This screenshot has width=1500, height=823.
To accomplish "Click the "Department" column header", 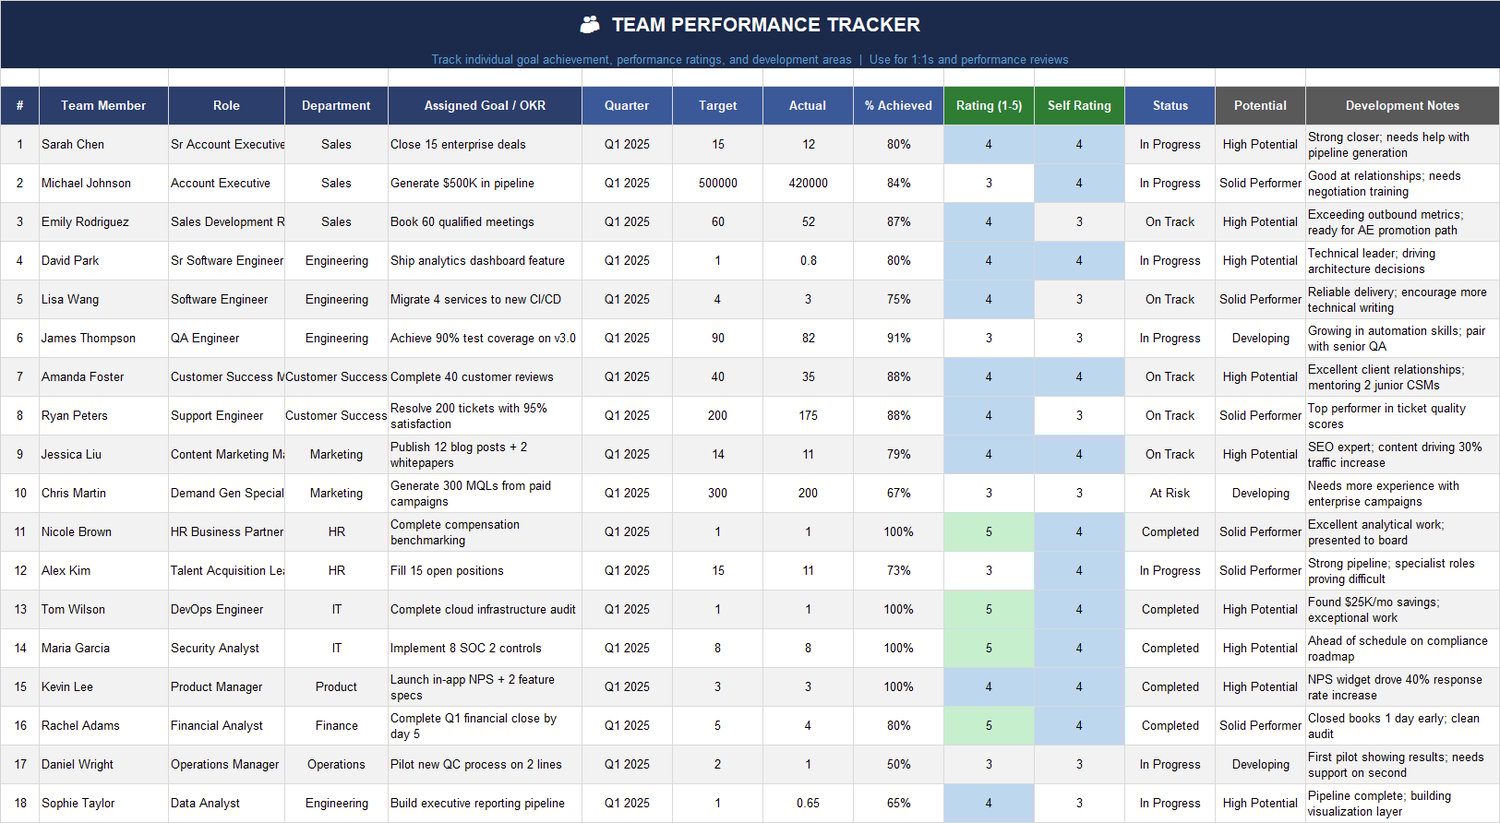I will click(x=336, y=105).
